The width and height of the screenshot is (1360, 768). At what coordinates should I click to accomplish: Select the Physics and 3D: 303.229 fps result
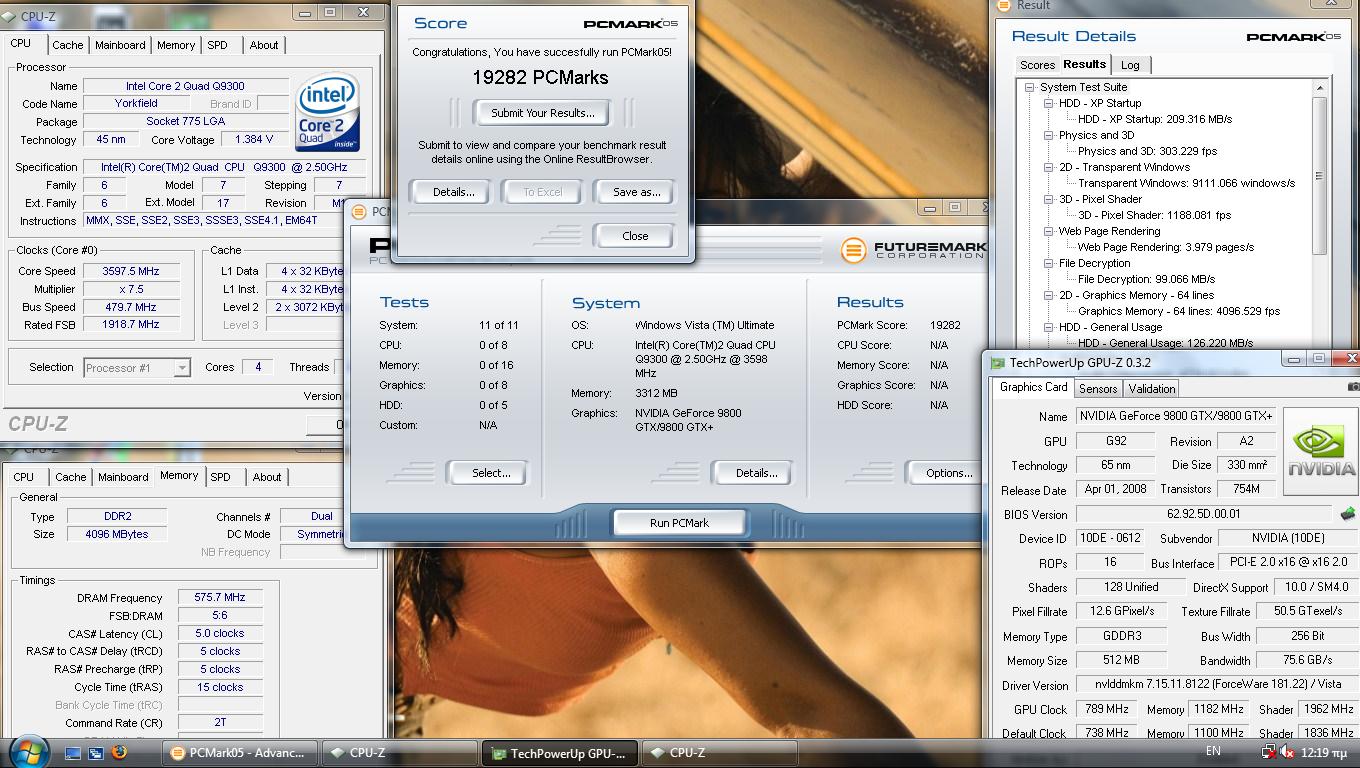(1147, 151)
